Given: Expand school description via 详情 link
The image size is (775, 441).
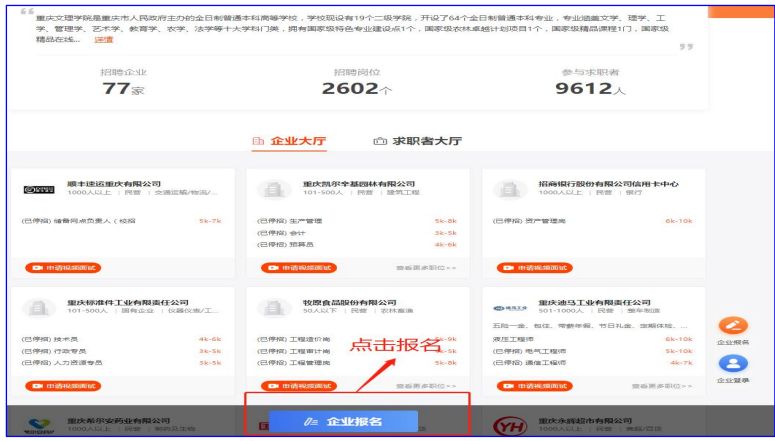Looking at the screenshot, I should click(104, 40).
